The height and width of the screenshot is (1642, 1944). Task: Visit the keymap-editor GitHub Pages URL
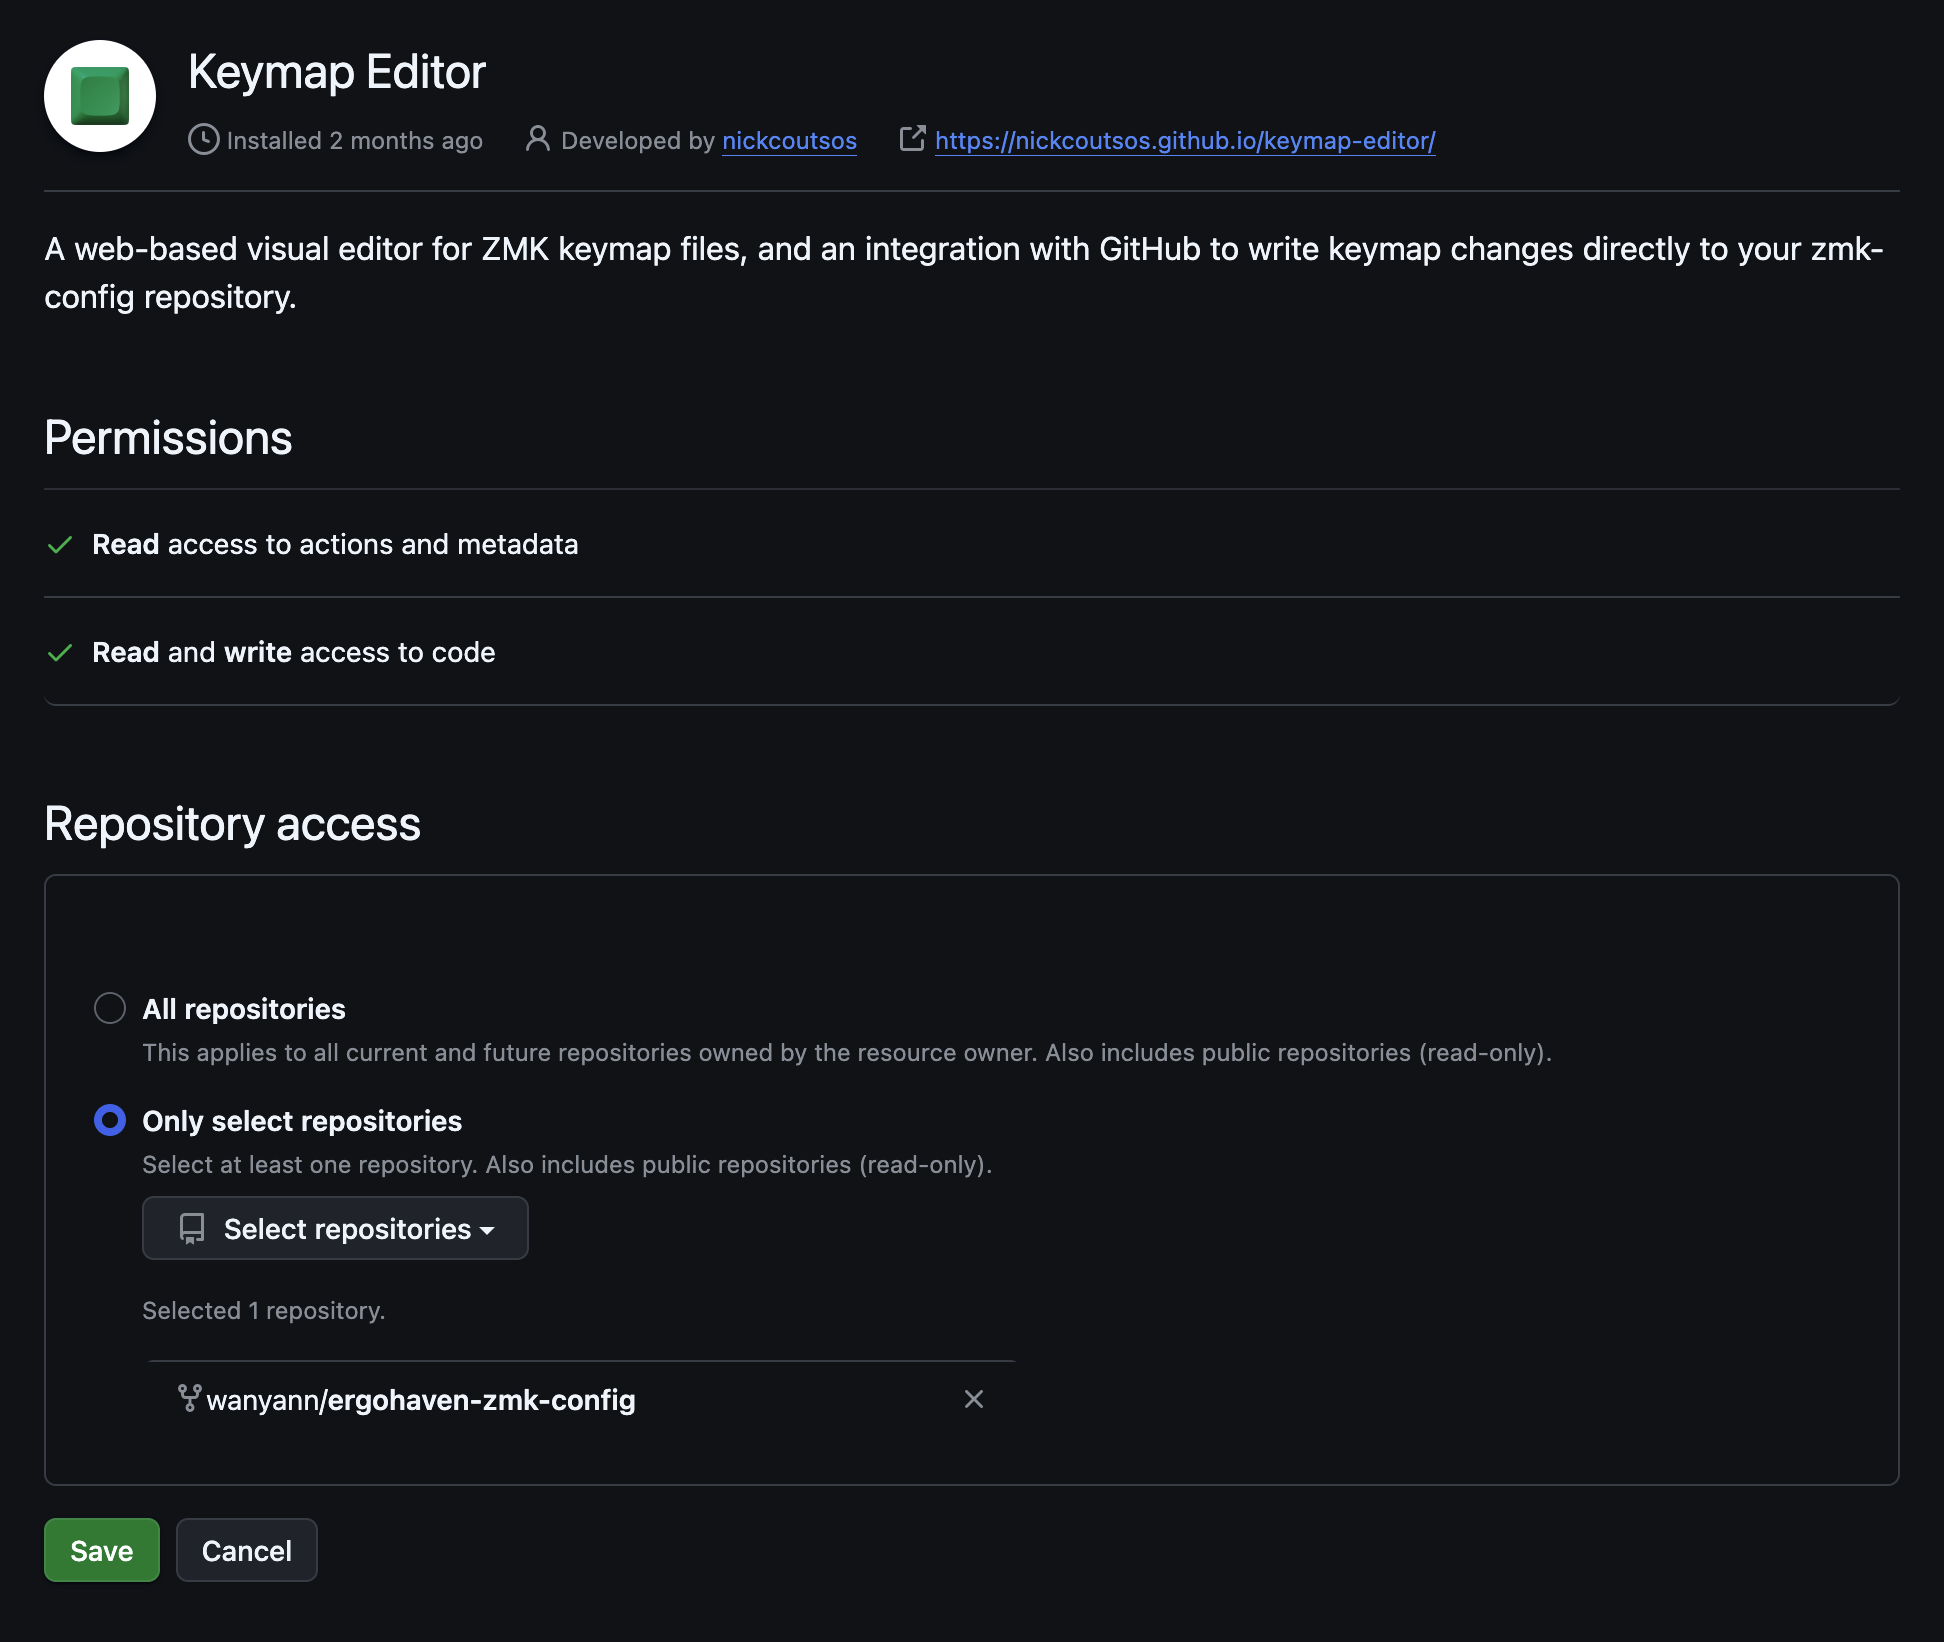click(x=1185, y=141)
